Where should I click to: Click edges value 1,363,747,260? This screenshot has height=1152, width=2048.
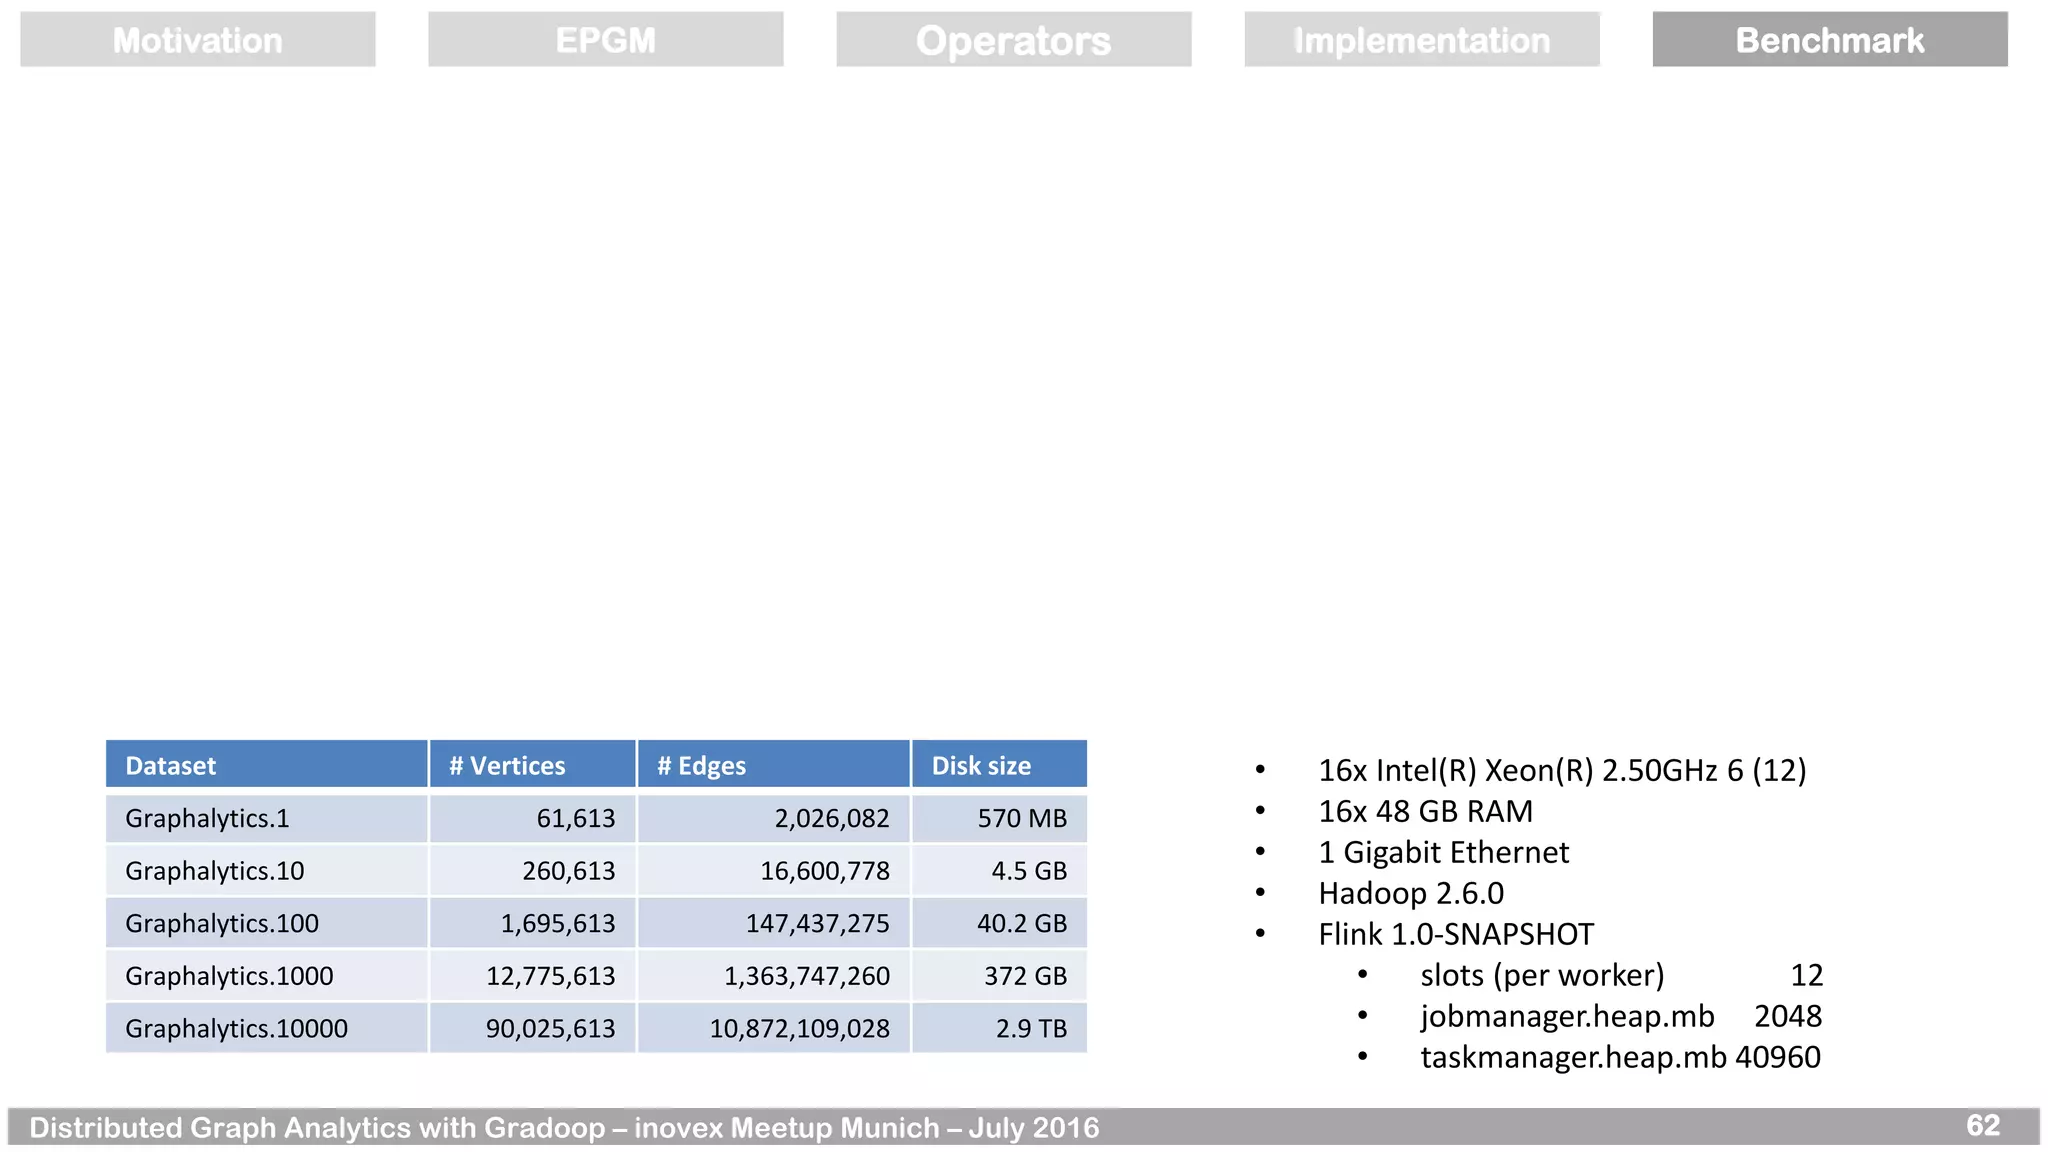(x=774, y=976)
